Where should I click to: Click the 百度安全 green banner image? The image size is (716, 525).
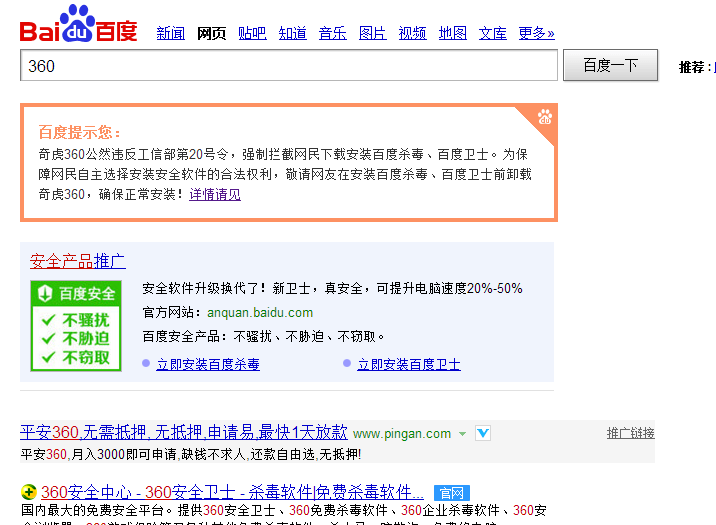pos(76,326)
